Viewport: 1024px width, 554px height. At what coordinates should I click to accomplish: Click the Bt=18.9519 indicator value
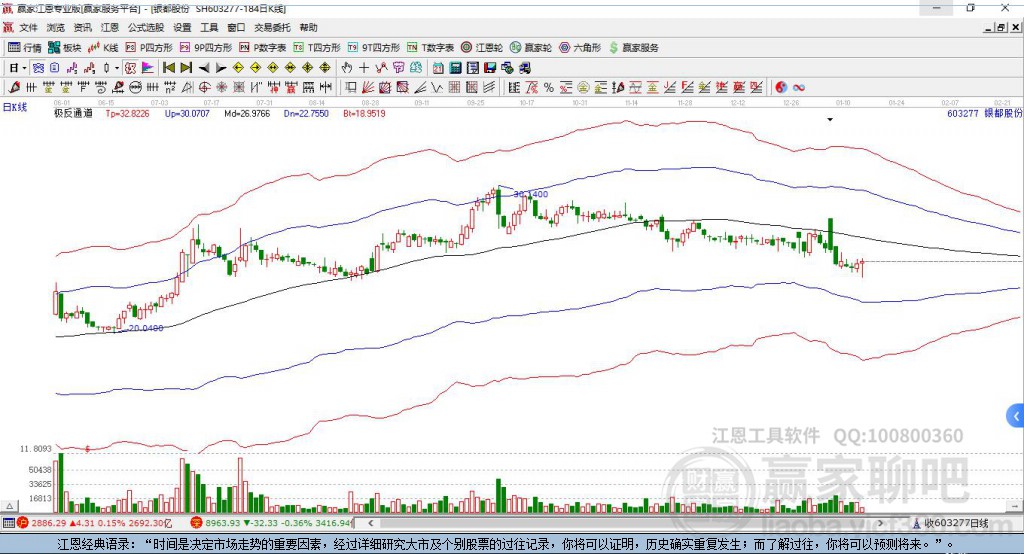364,113
